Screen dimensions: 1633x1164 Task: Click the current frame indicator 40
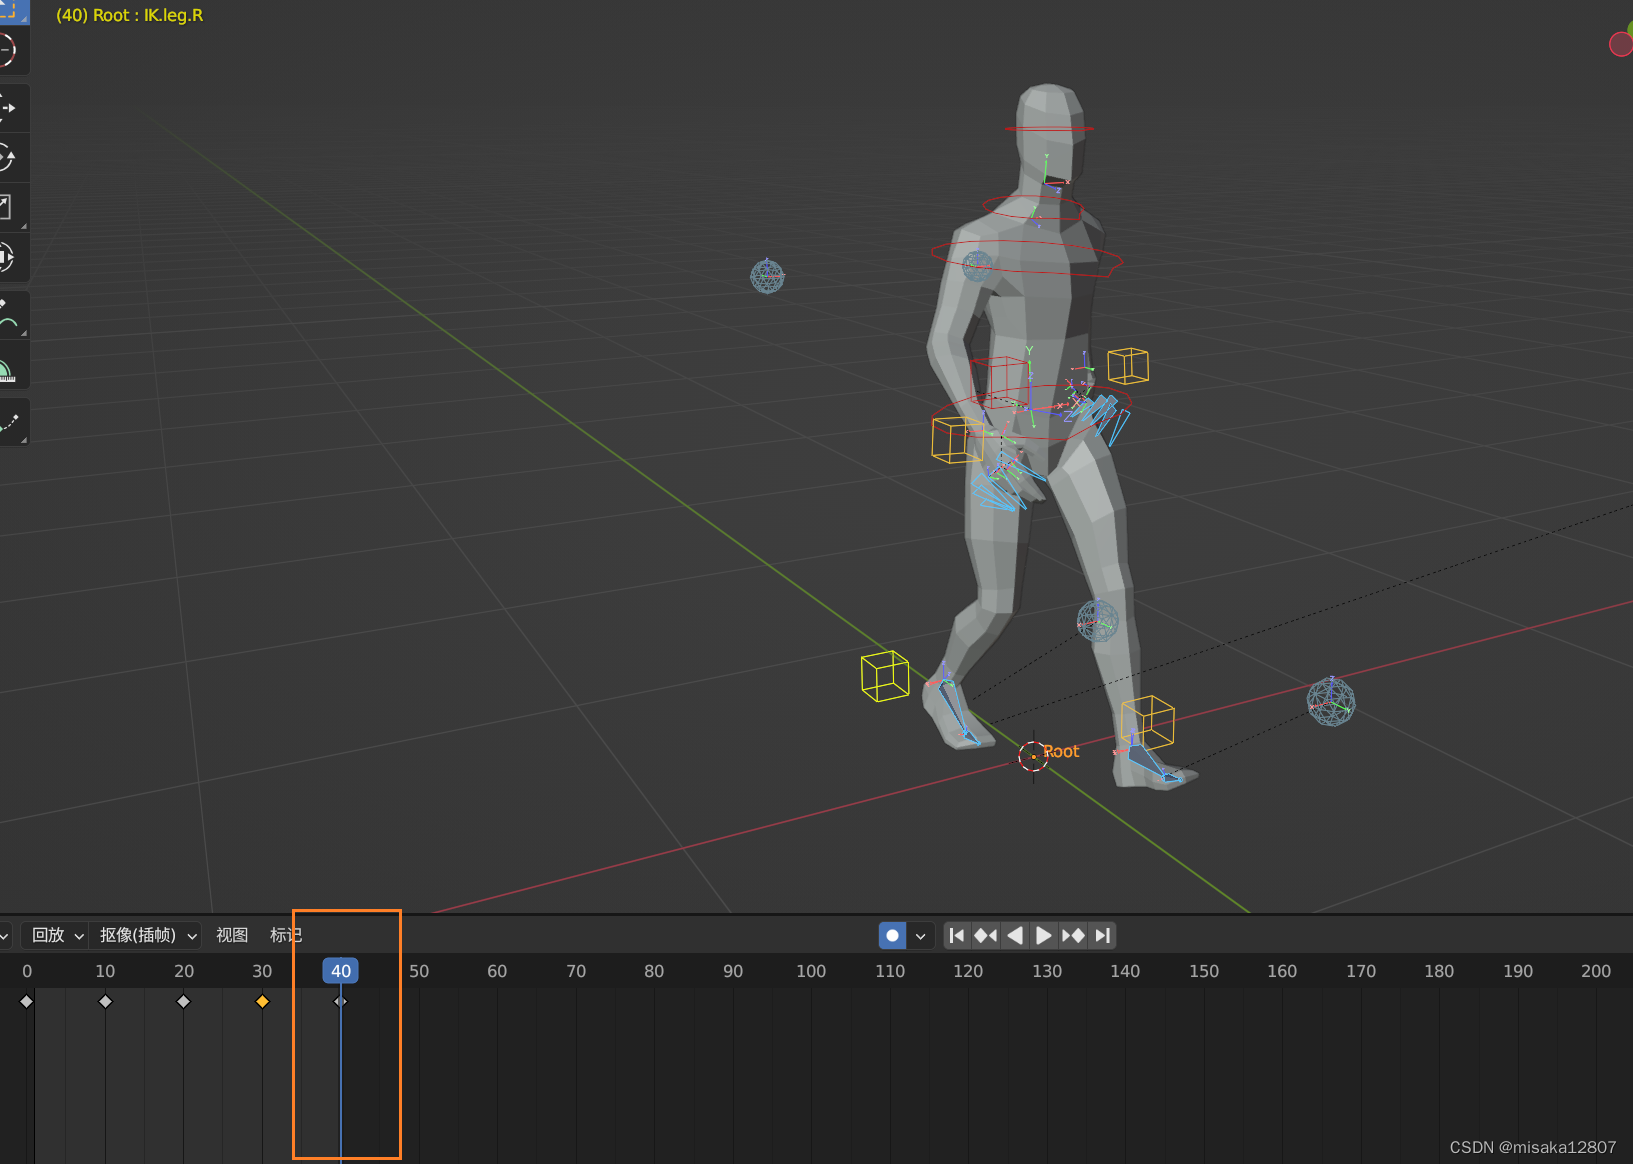point(341,971)
